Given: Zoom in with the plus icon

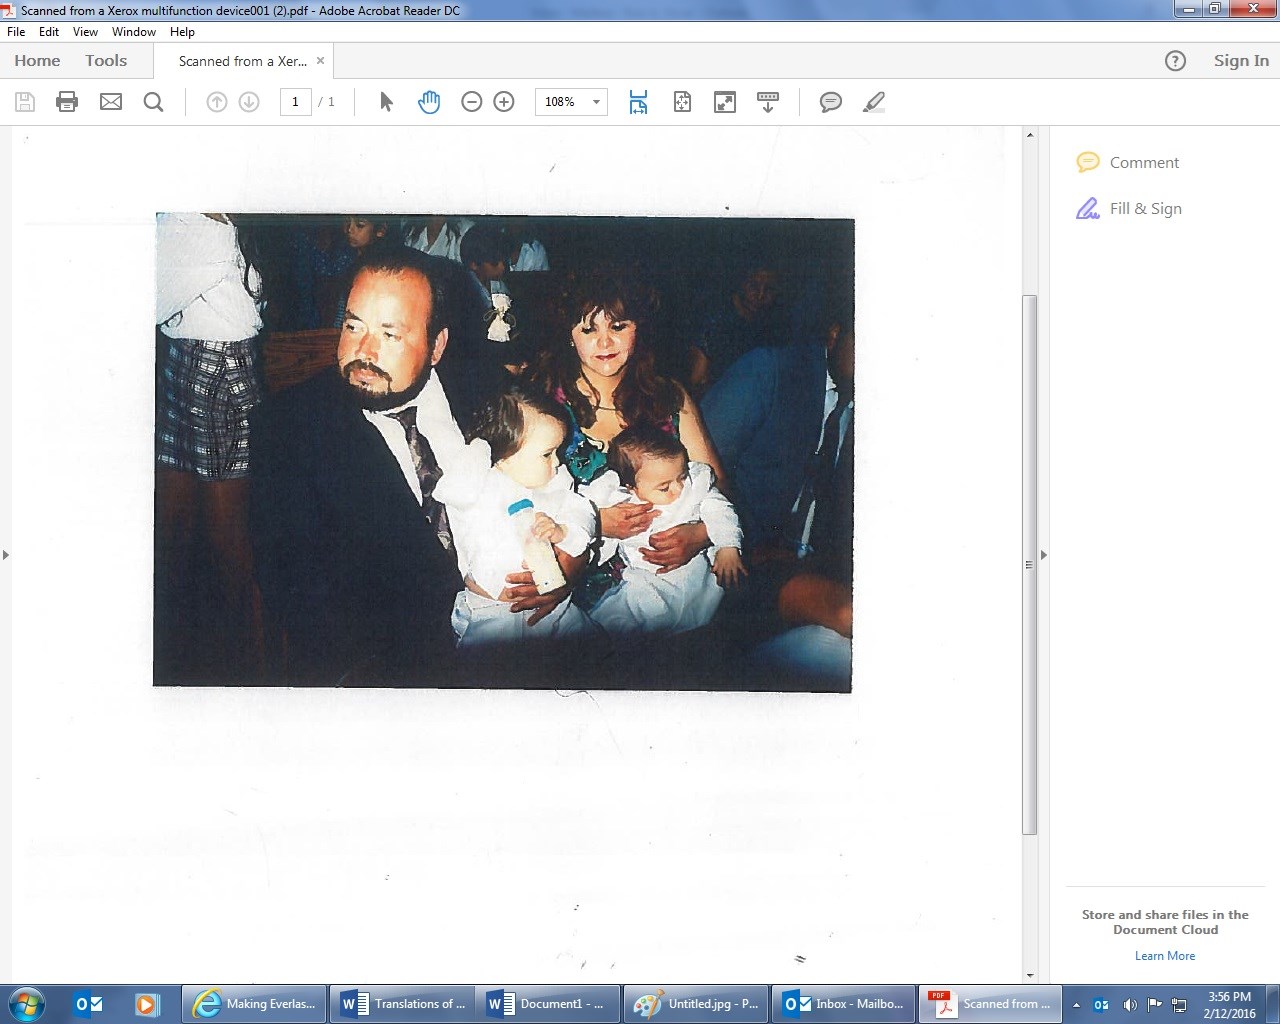Looking at the screenshot, I should click(504, 102).
